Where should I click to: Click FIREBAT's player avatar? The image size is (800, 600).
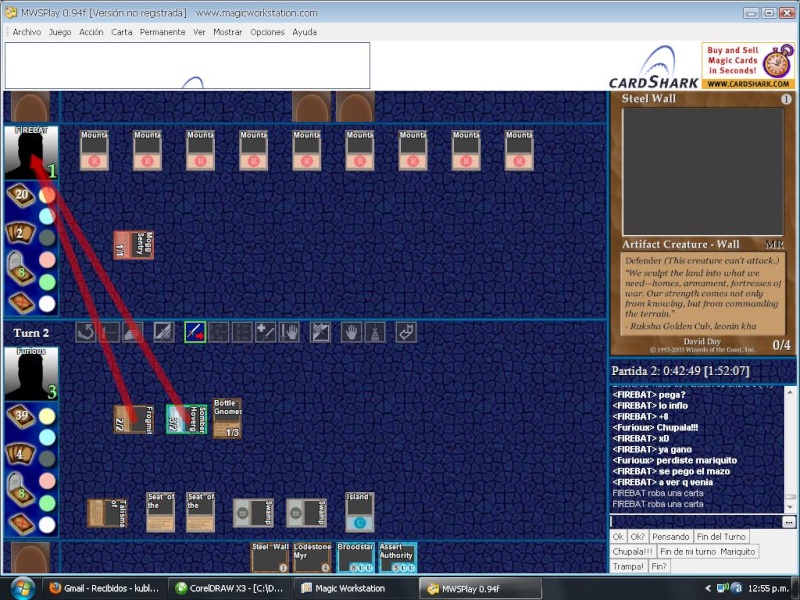point(31,153)
